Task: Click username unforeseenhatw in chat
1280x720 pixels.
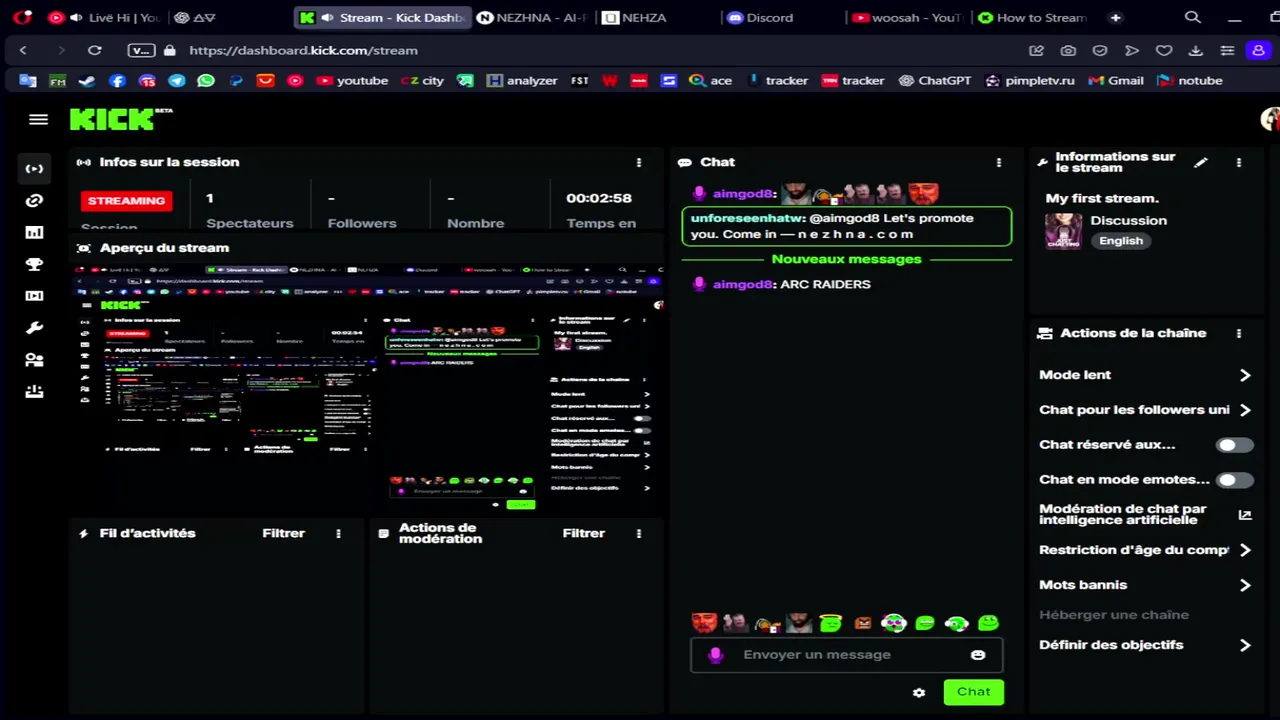Action: (747, 218)
